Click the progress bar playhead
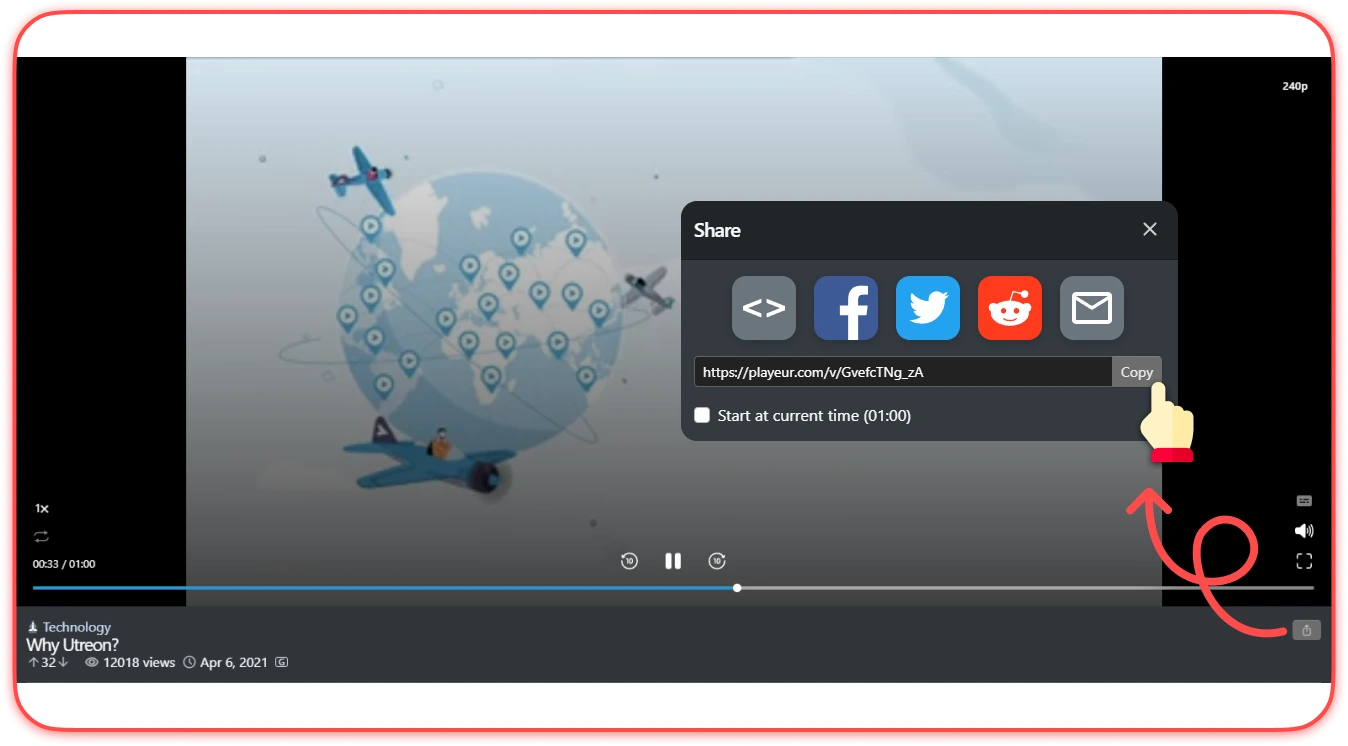 pyautogui.click(x=737, y=588)
